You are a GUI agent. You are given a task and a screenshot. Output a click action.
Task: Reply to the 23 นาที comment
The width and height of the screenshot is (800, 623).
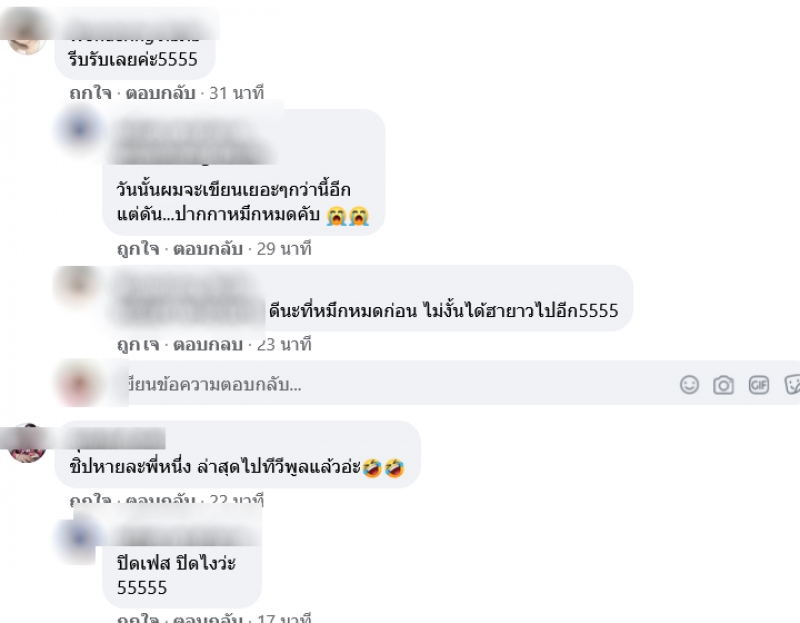click(208, 344)
